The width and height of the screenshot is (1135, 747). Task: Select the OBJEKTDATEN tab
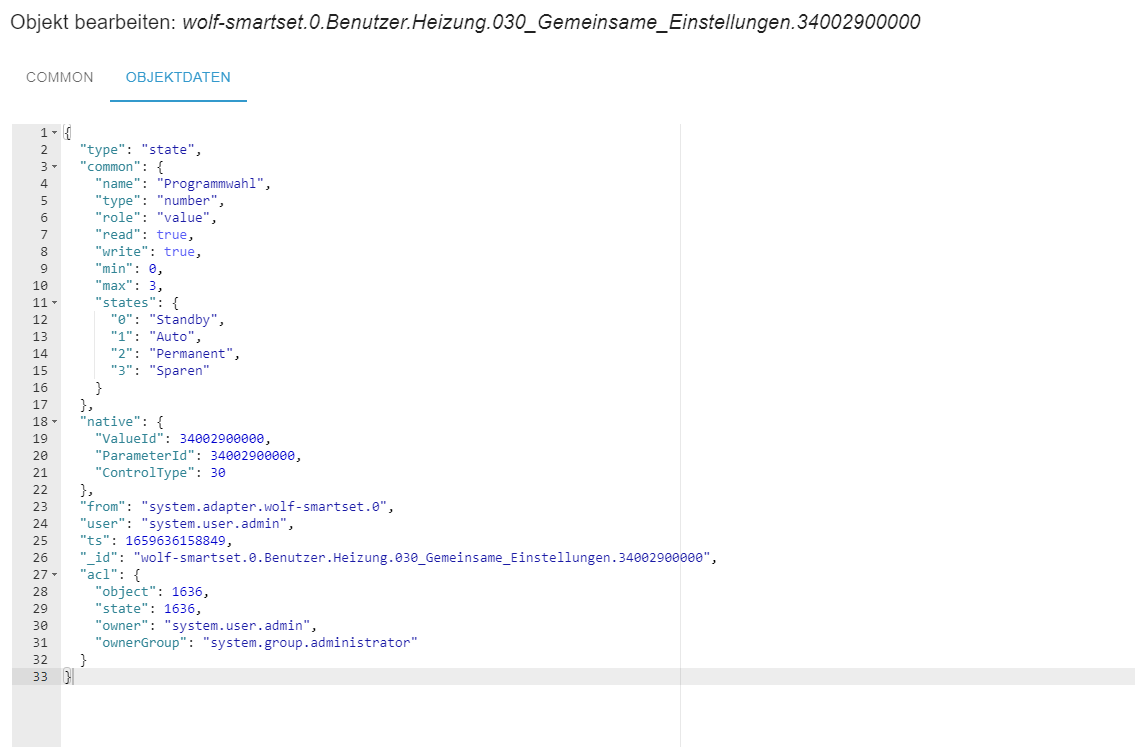pos(178,77)
